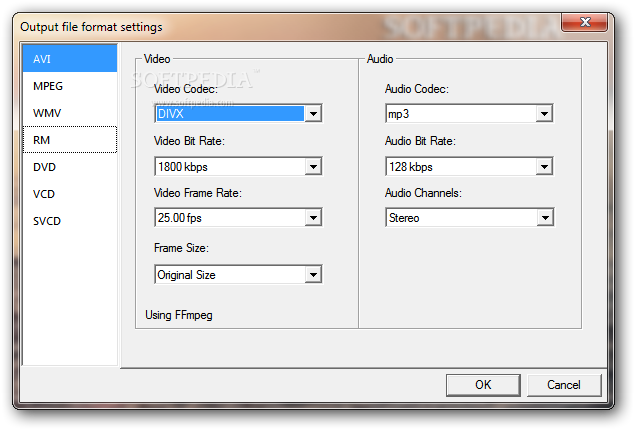Close the Output file format settings dialog
The width and height of the screenshot is (635, 430).
pyautogui.click(x=584, y=22)
